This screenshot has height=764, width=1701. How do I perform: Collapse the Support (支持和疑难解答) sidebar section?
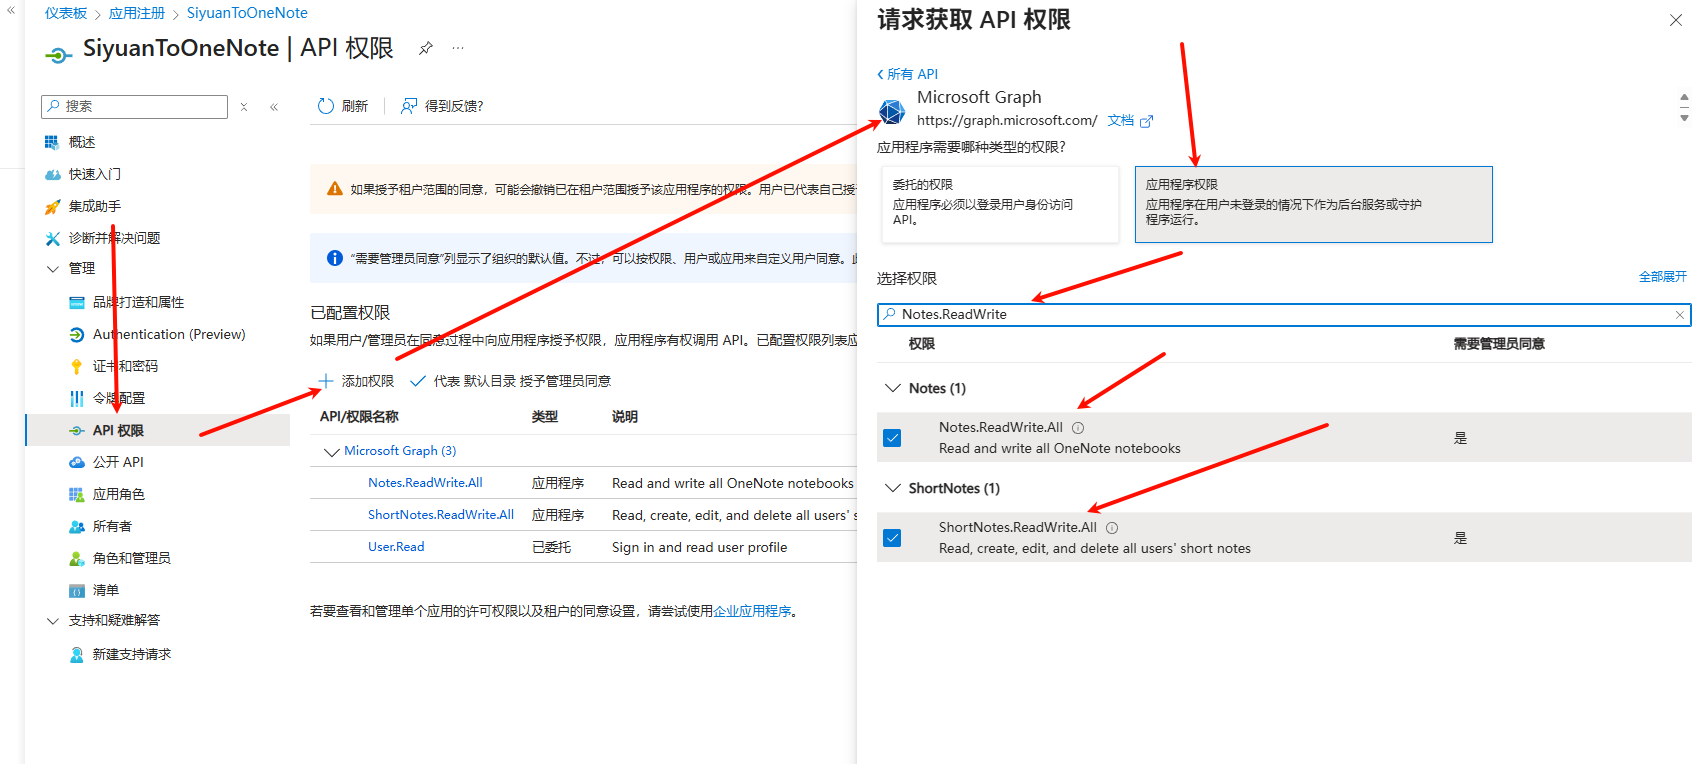pos(53,621)
